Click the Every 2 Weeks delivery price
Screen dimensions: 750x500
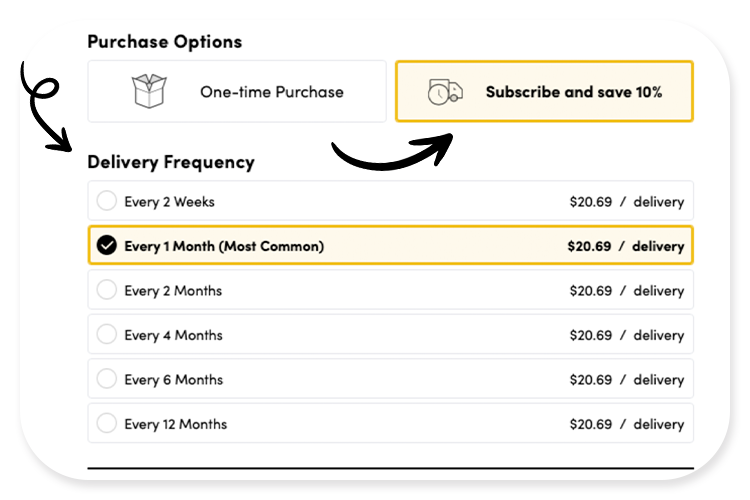coord(626,202)
